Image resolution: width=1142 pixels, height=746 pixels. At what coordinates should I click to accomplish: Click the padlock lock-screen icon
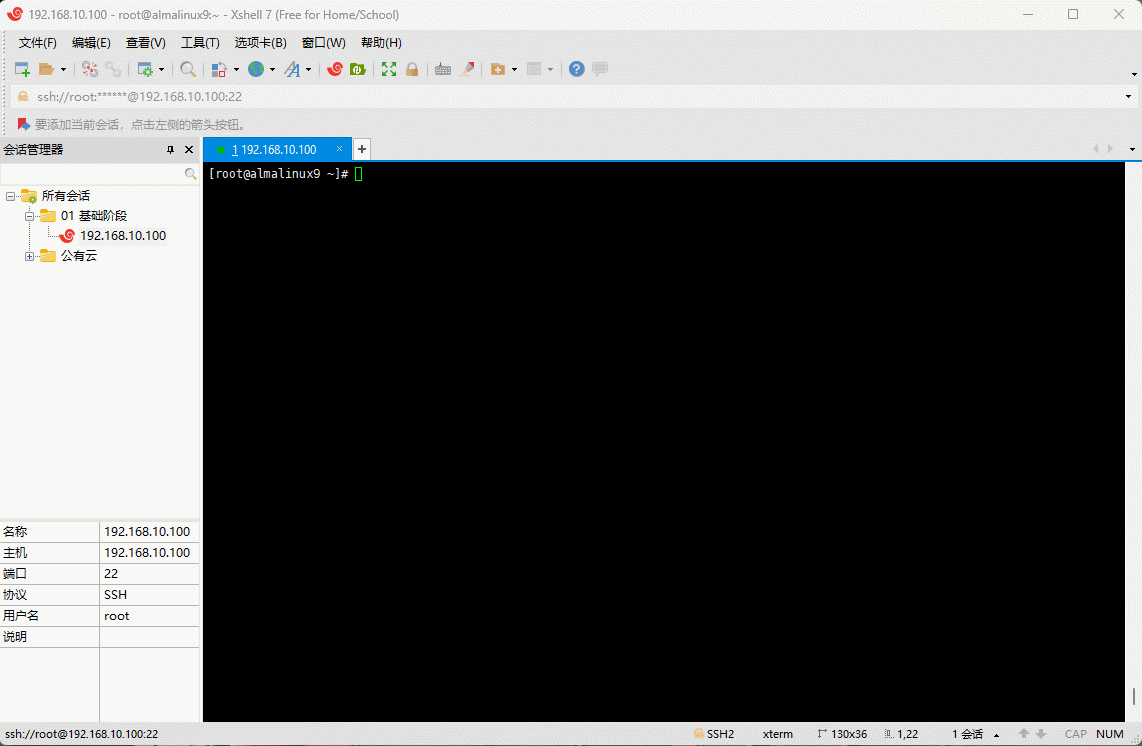411,69
